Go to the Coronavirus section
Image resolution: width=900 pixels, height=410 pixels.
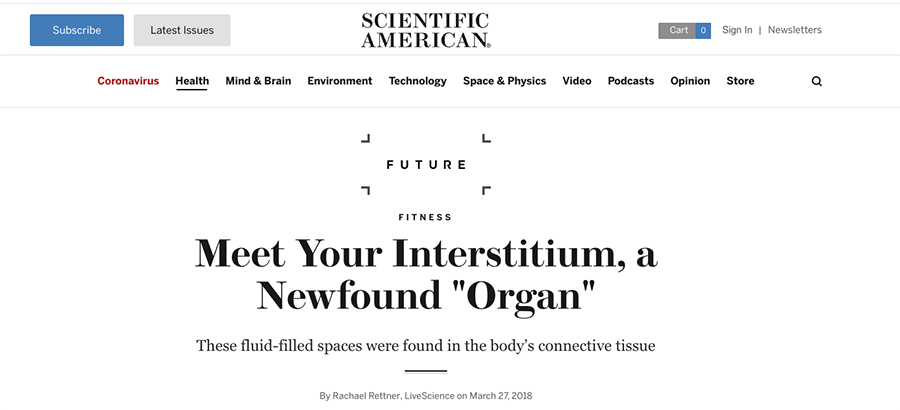pos(128,81)
